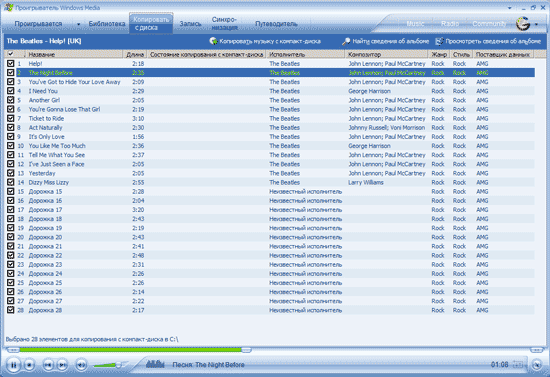Click composer Larry Williams cell

[366, 182]
